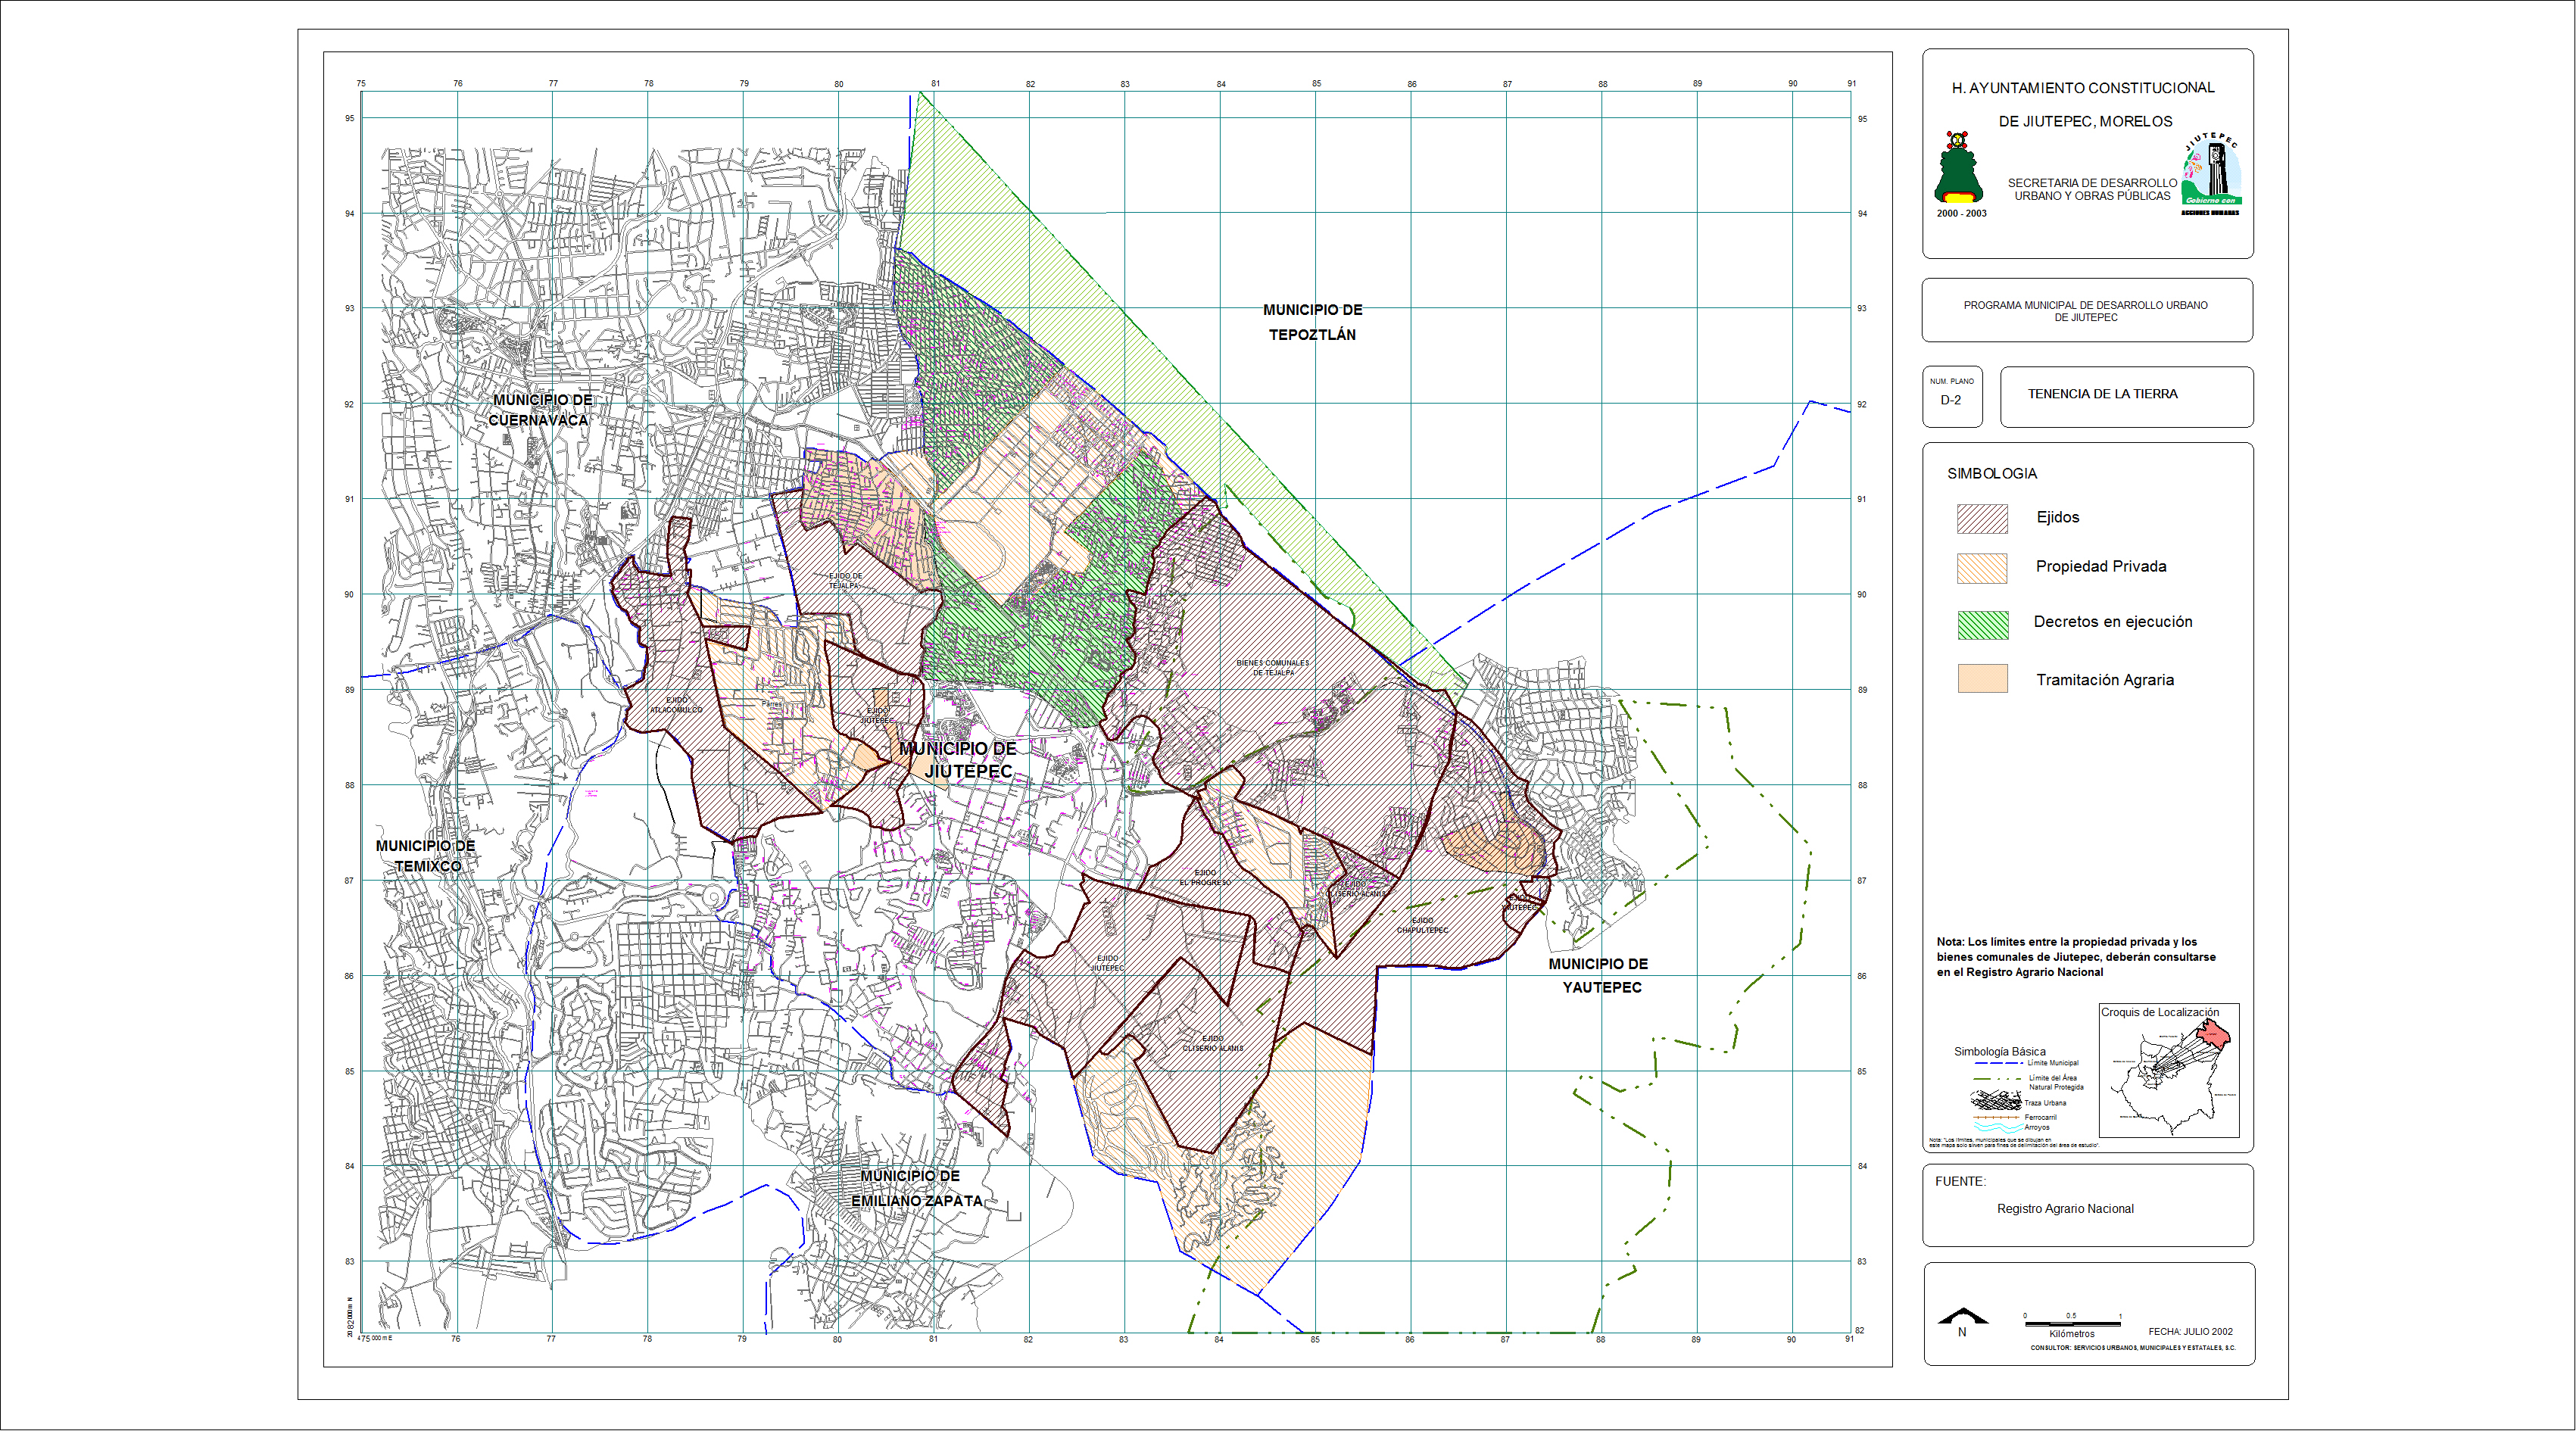
Task: Click the black Traza Urbana hatch sample
Action: pos(1996,1100)
